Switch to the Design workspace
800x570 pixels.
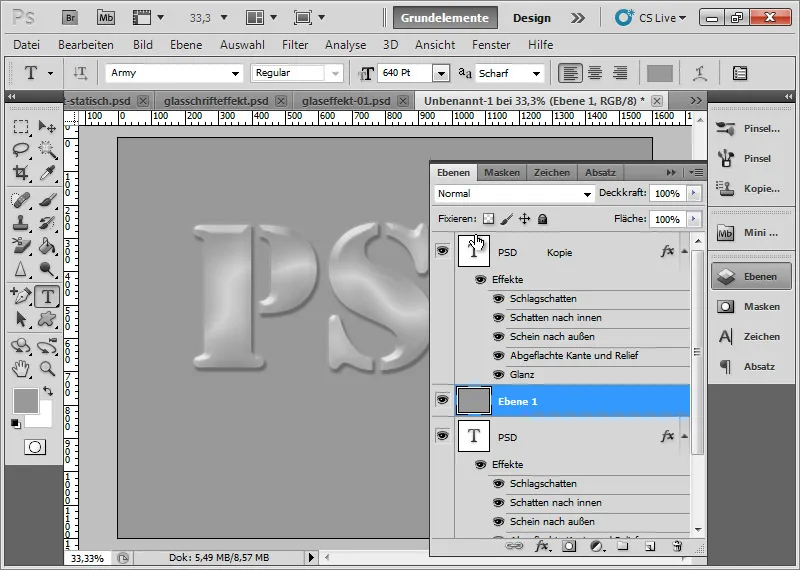(x=532, y=18)
